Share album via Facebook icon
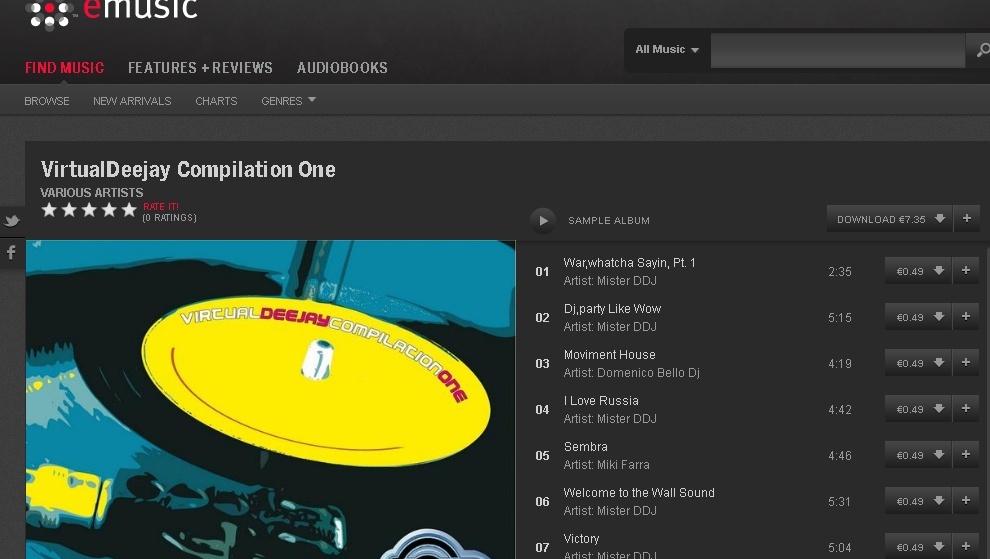 [11, 253]
